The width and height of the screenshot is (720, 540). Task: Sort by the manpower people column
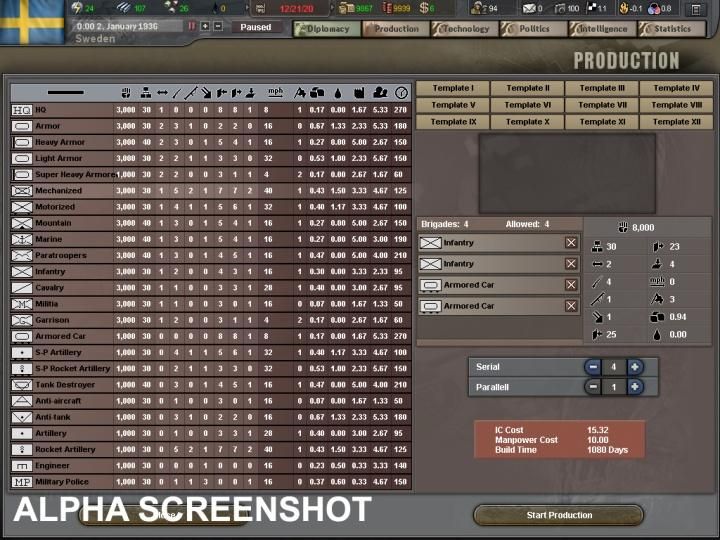(380, 93)
